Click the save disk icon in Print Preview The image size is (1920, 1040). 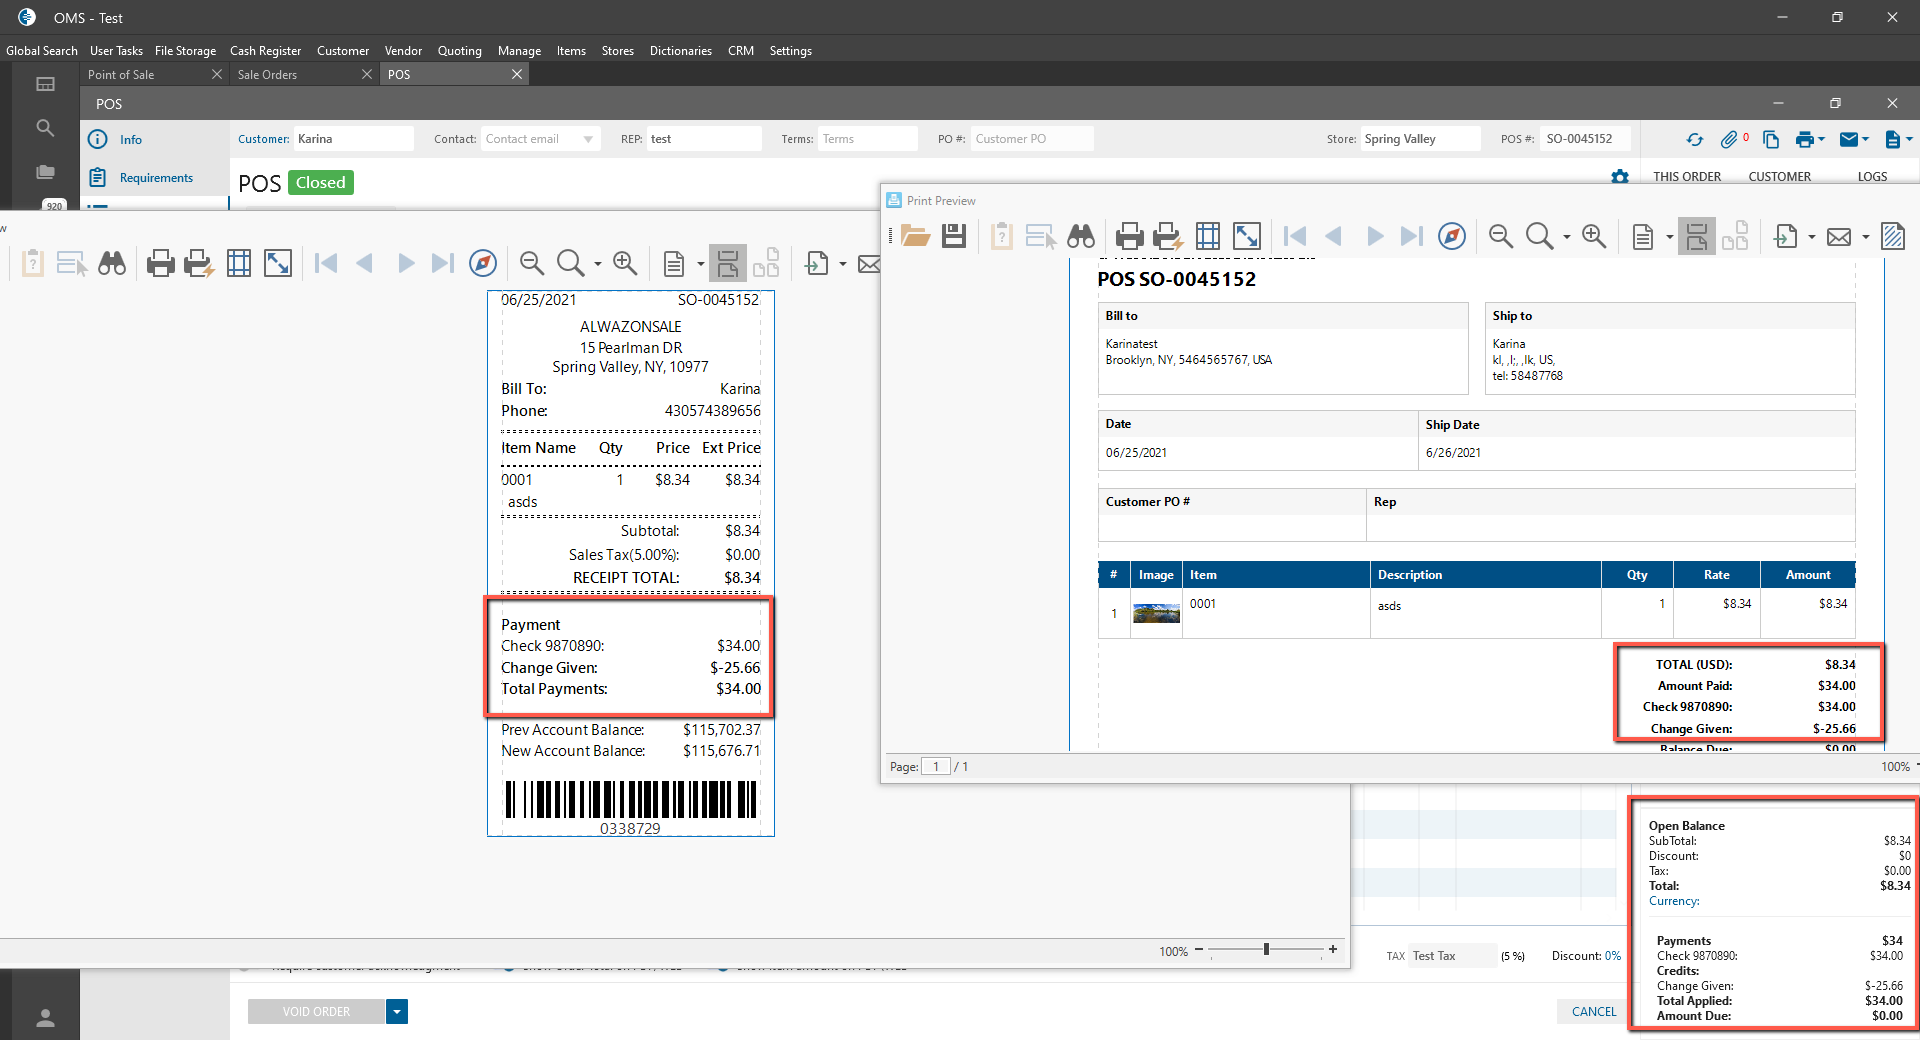pos(954,236)
